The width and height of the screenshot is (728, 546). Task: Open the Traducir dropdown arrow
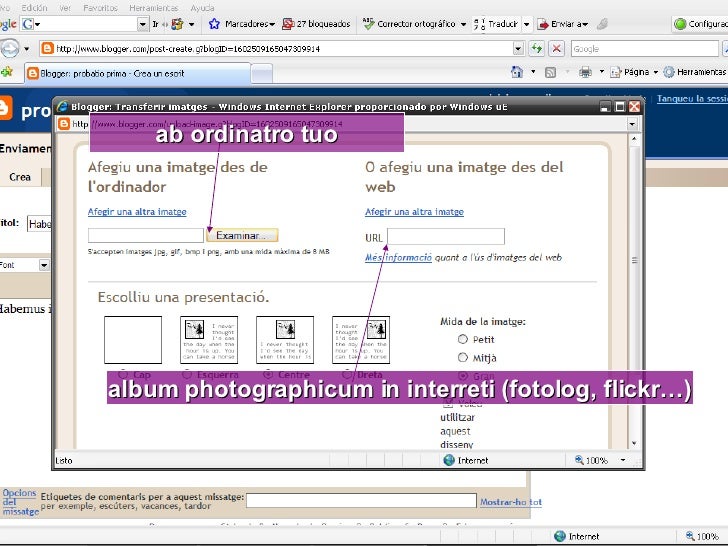point(526,24)
